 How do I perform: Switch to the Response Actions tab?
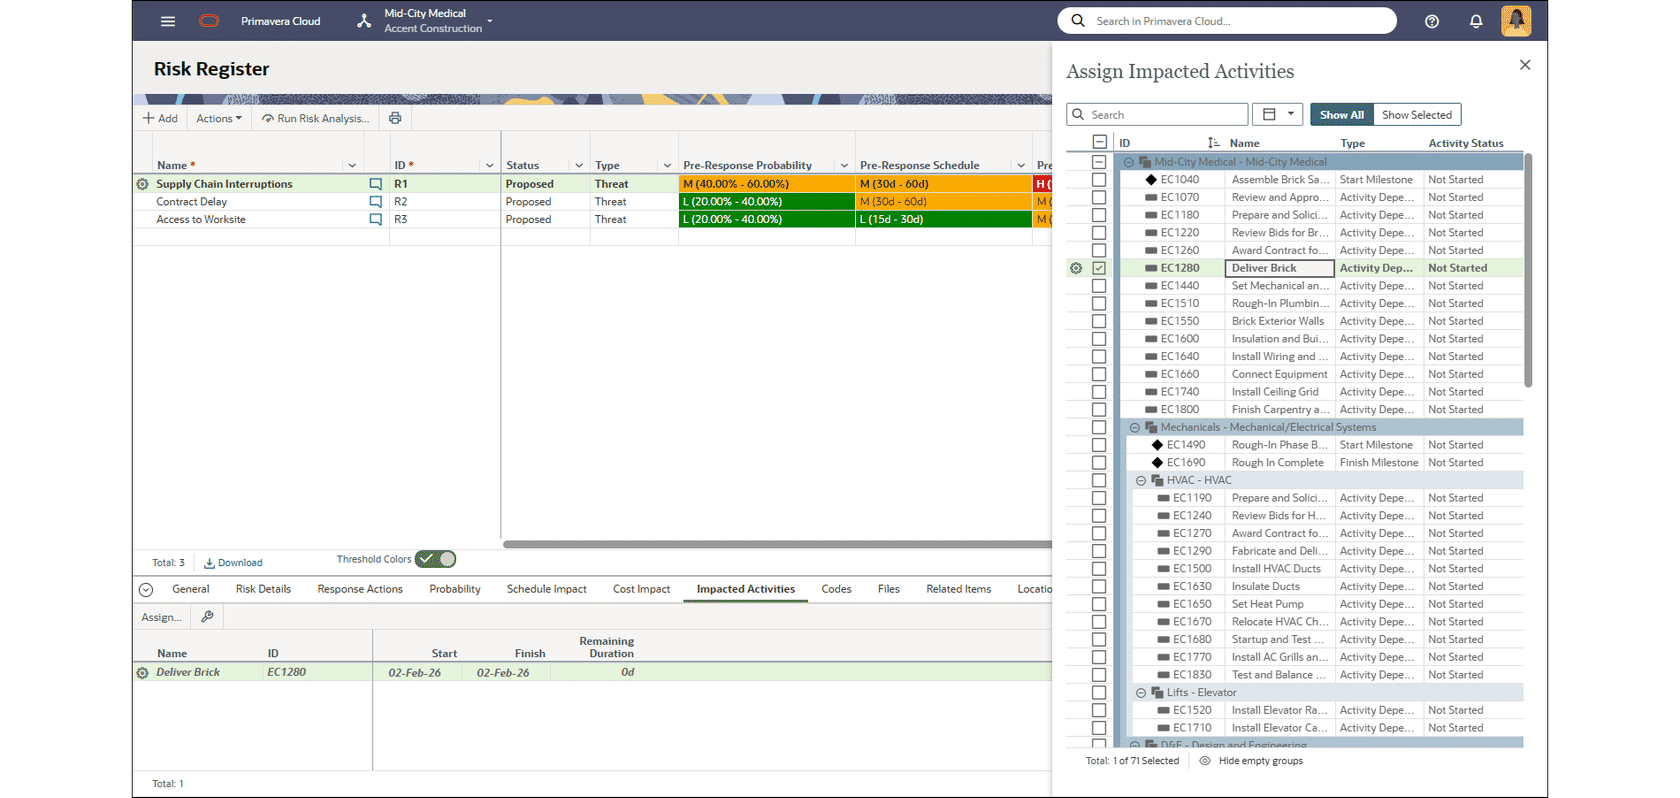pyautogui.click(x=360, y=589)
